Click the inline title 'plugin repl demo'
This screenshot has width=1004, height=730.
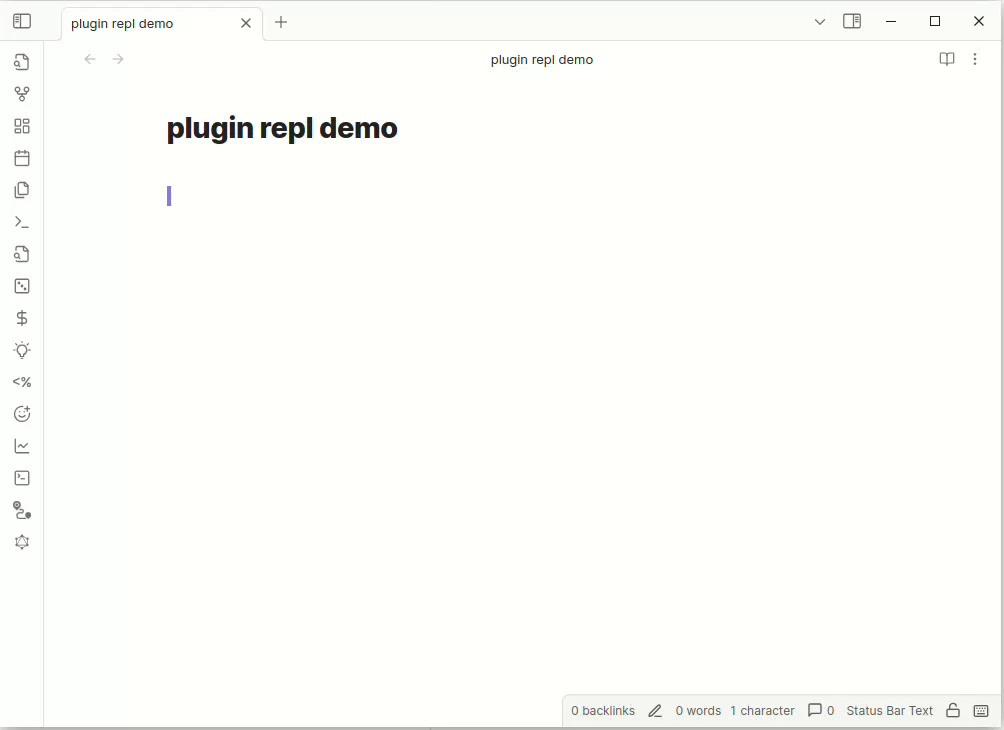282,129
